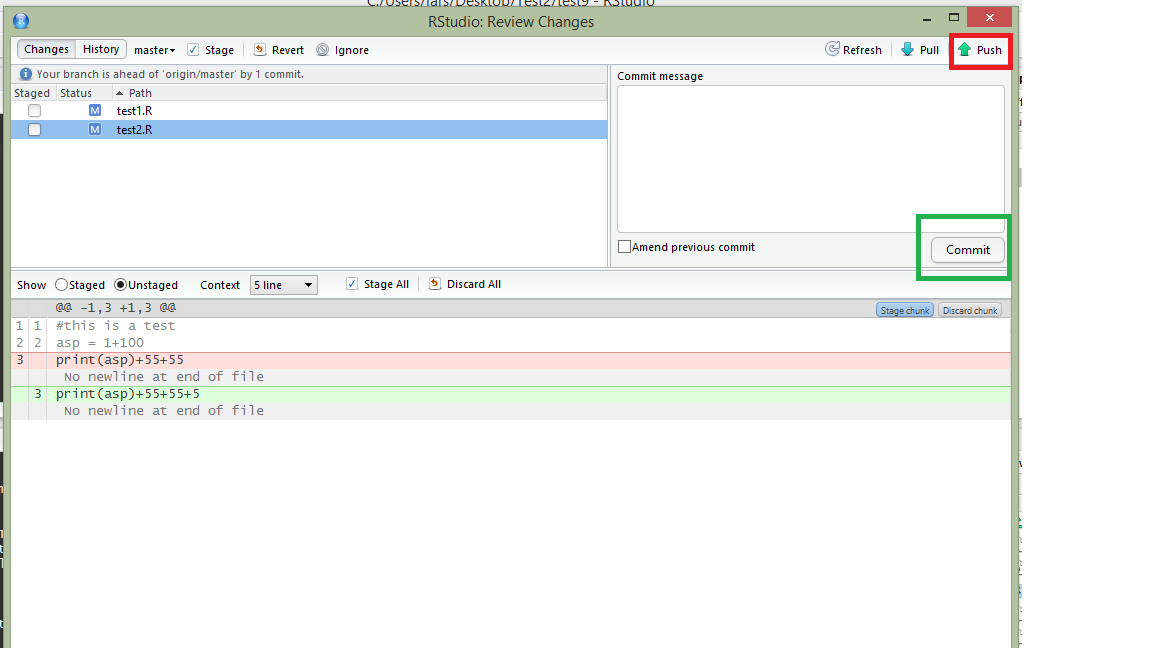Click the Stage All checkmark icon
The width and height of the screenshot is (1152, 648).
(352, 284)
